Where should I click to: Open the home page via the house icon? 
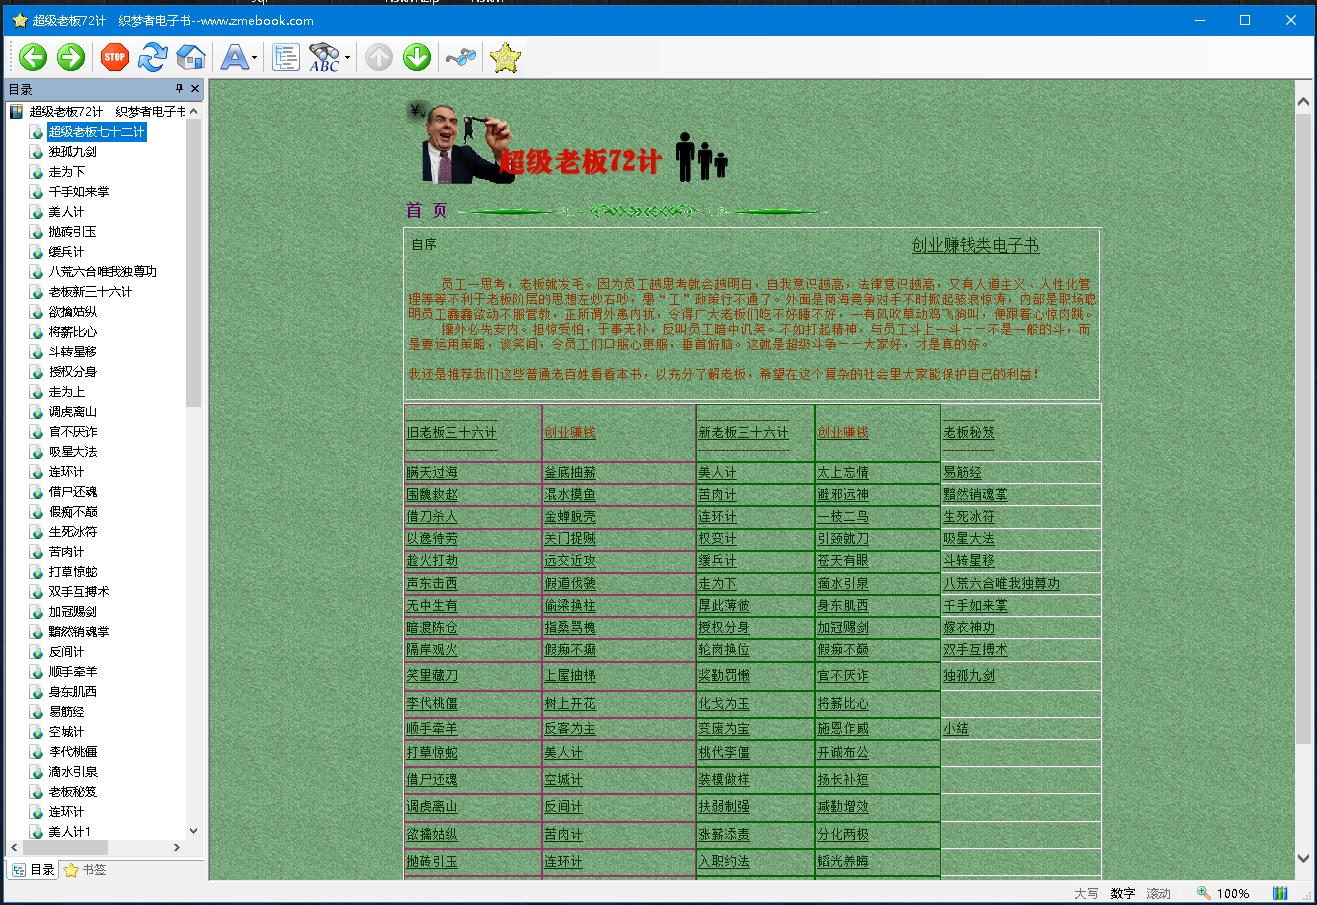click(190, 57)
